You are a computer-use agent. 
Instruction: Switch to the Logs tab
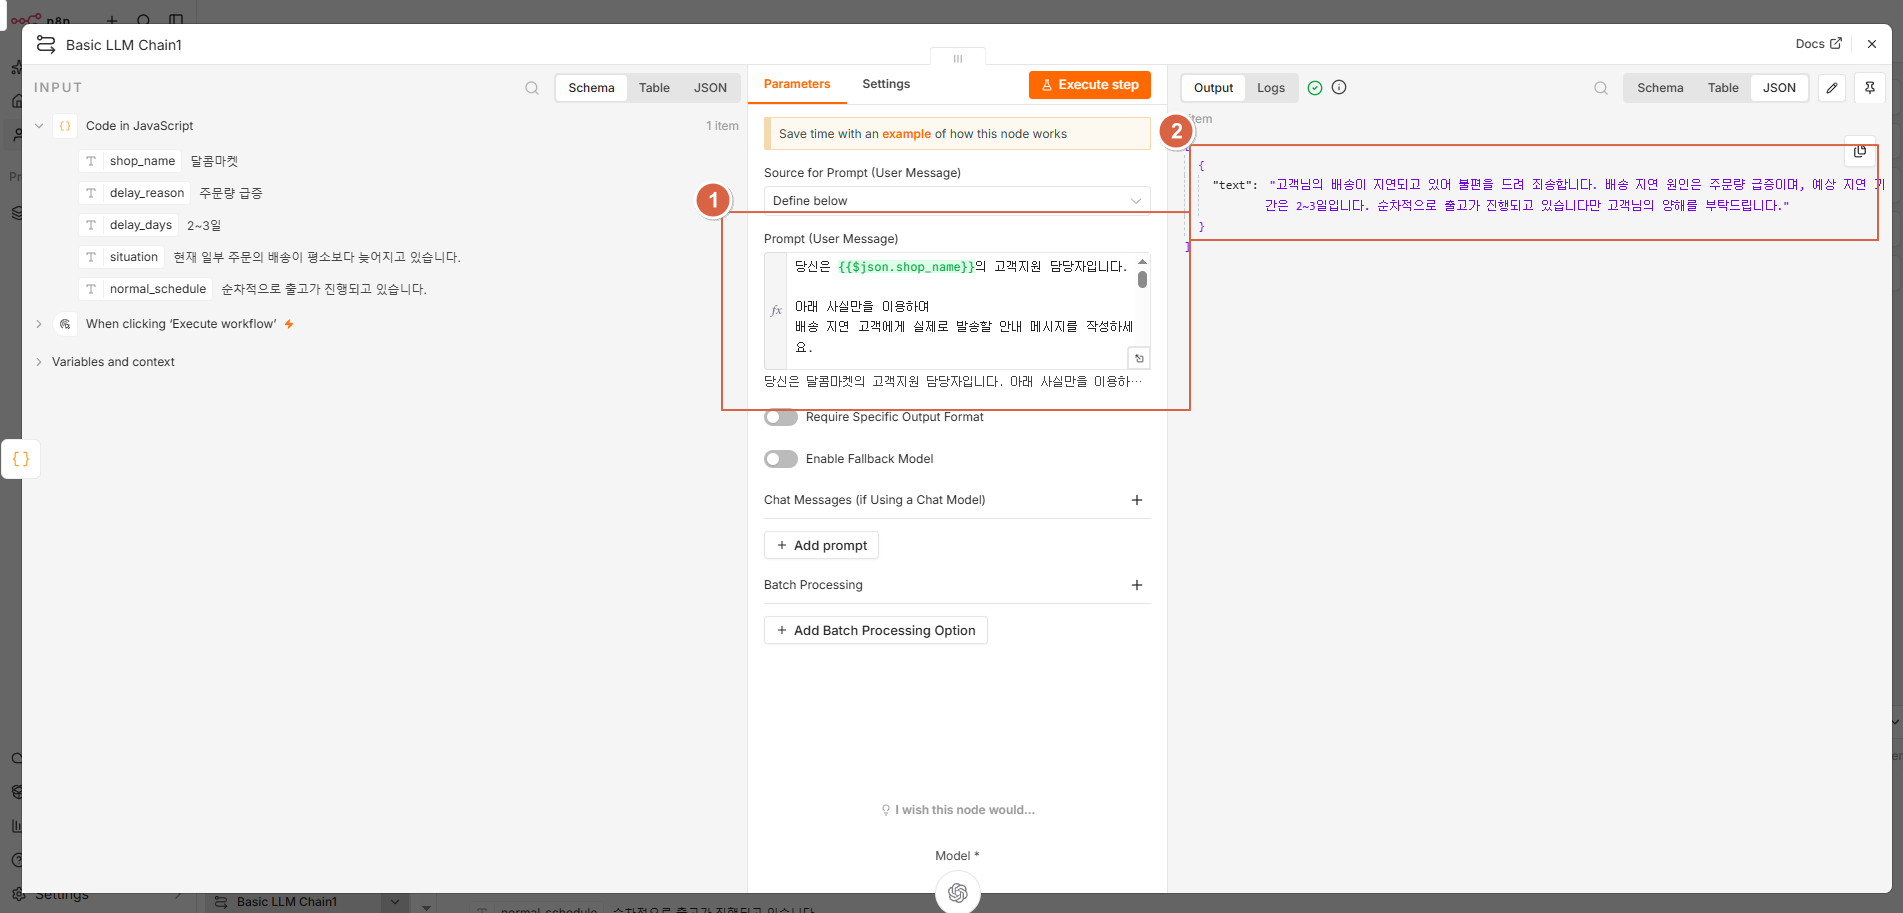[1271, 88]
